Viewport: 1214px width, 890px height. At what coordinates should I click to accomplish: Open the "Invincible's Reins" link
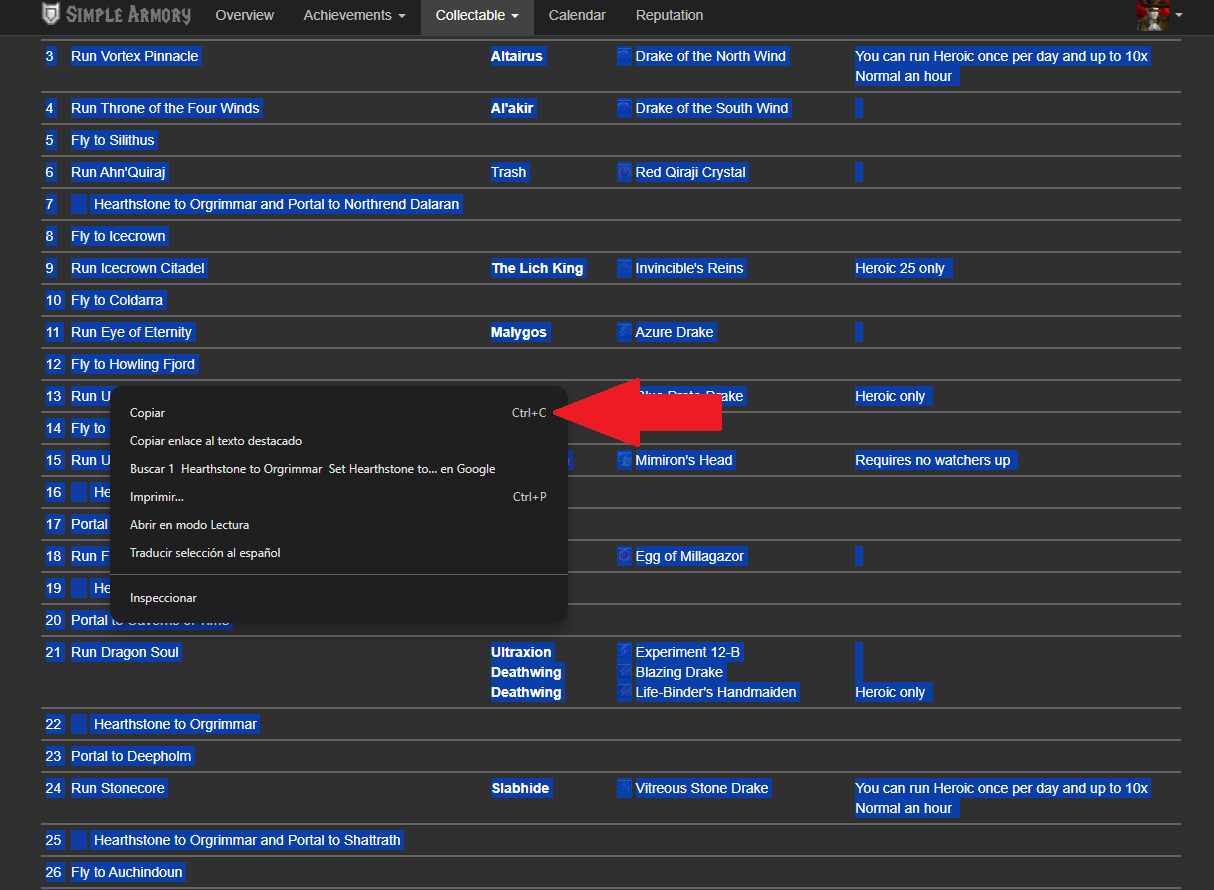tap(690, 268)
